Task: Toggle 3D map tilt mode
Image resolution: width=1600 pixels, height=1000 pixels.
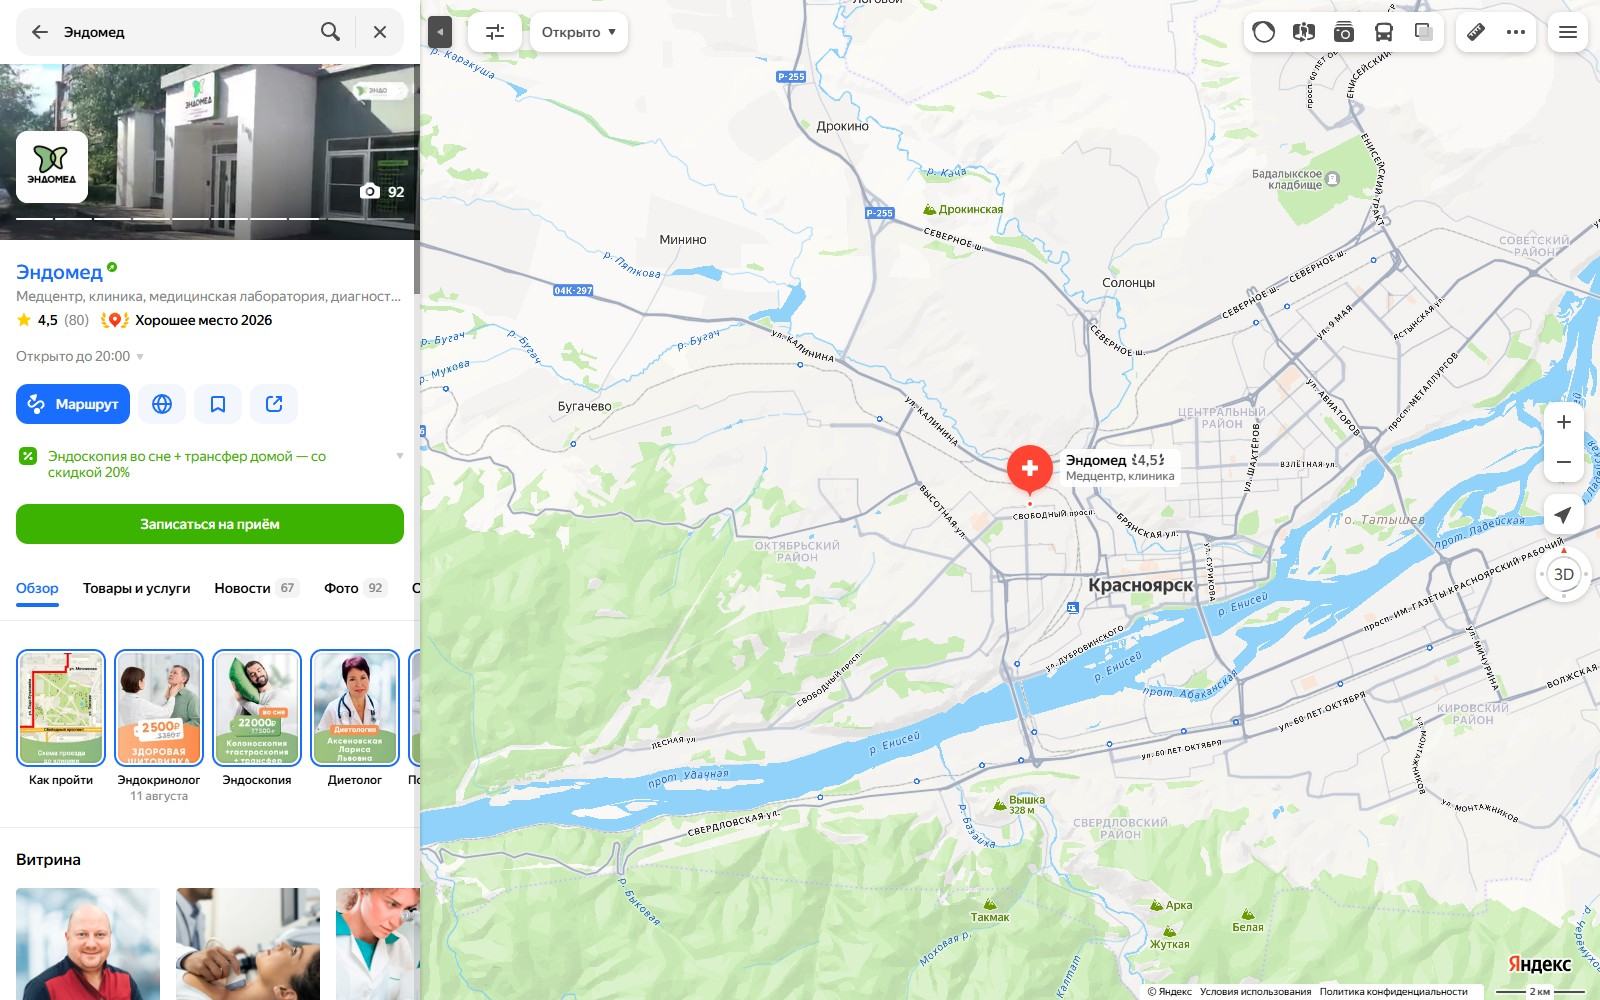Action: 1564,574
